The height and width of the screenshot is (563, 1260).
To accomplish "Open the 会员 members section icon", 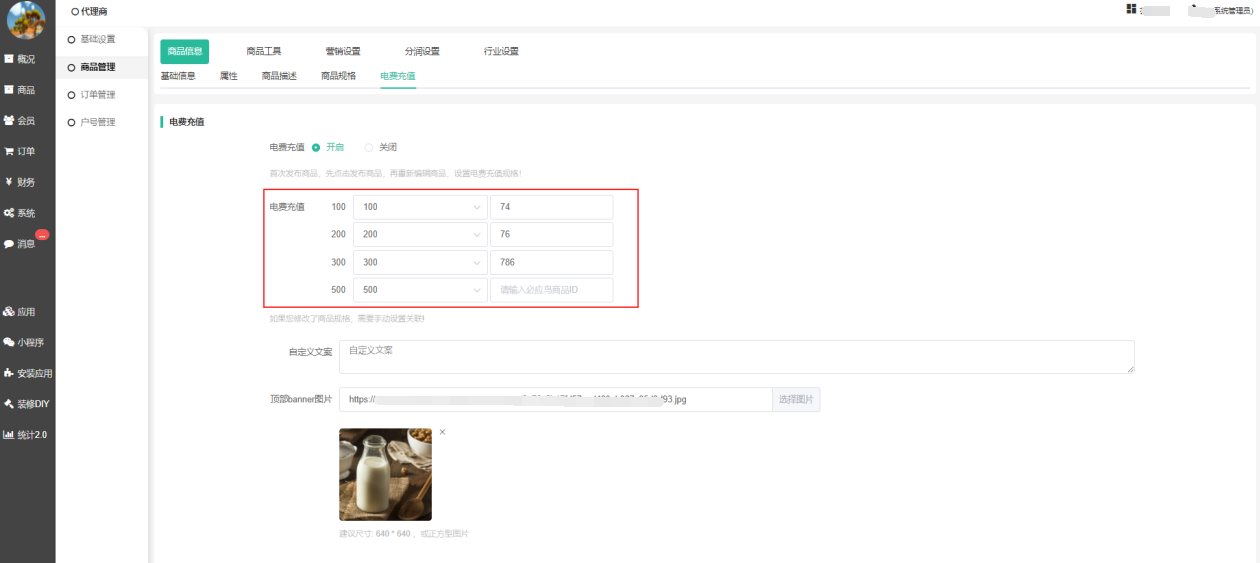I will [9, 121].
